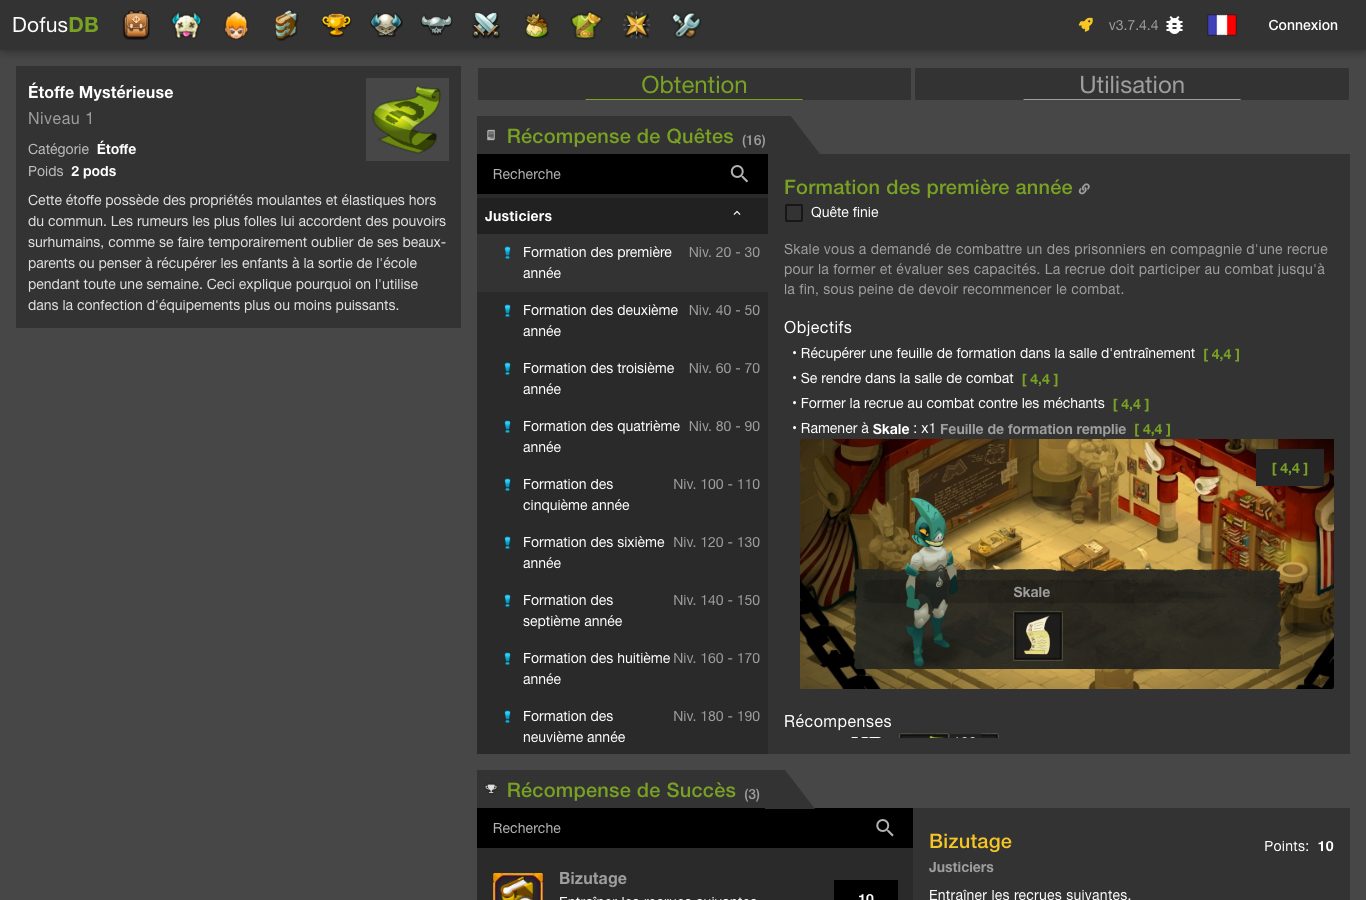1366x900 pixels.
Task: Click the gold money bag icon
Action: (x=536, y=25)
